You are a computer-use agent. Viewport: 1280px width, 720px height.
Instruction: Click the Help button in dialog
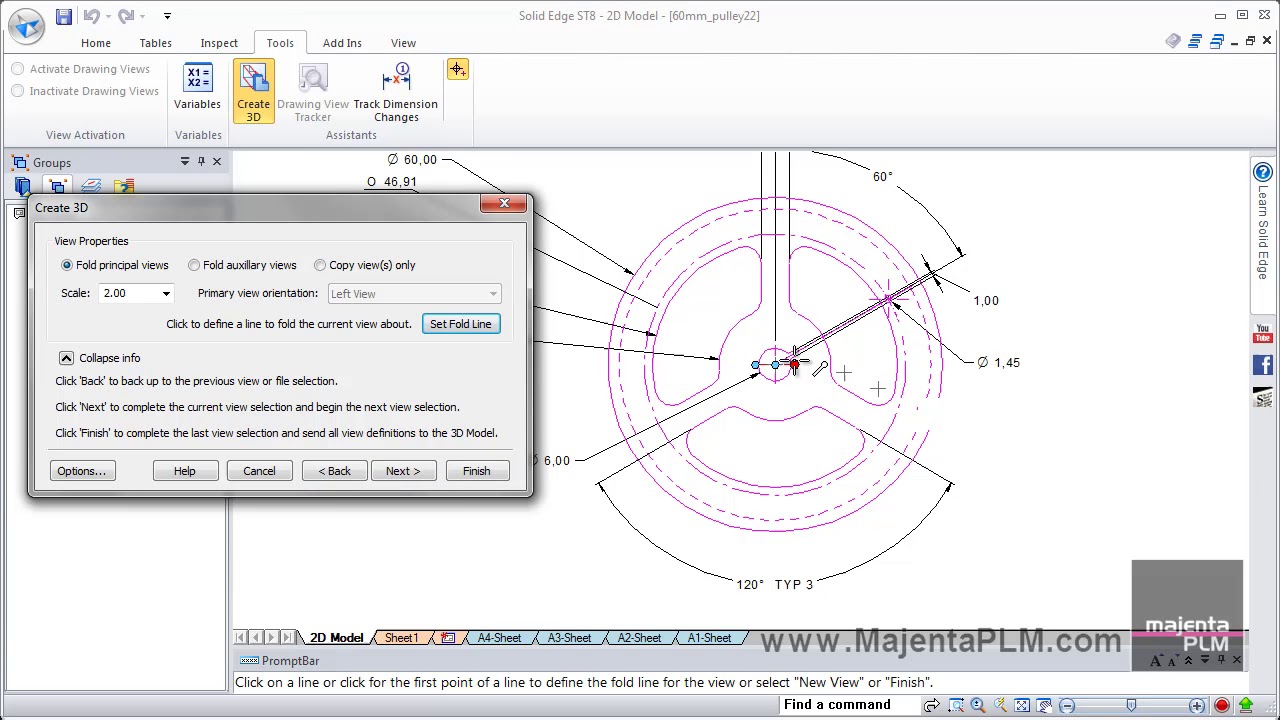tap(185, 471)
